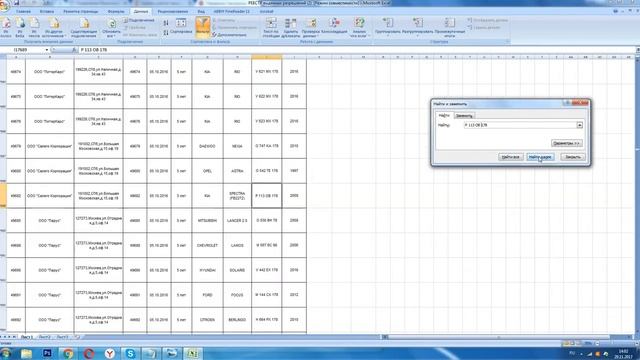
Task: Expand the Name Box dropdown arrow
Action: coord(47,50)
